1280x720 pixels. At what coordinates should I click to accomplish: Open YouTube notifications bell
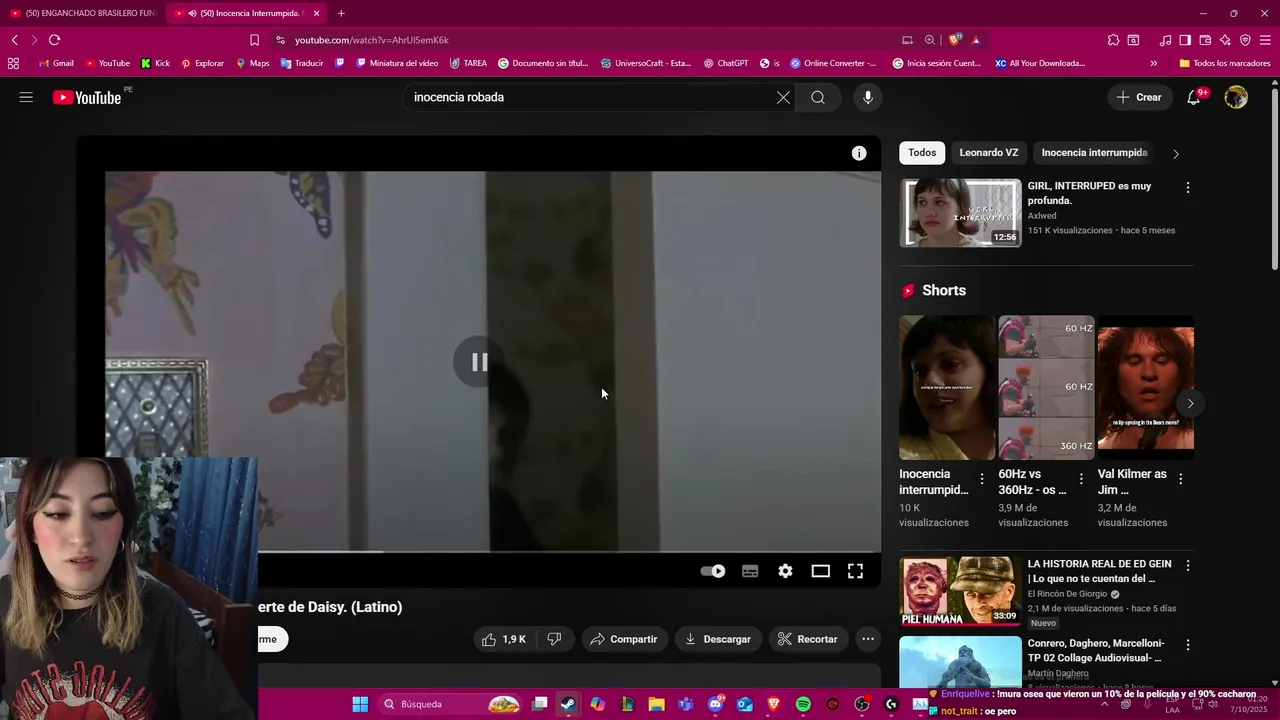[1194, 97]
